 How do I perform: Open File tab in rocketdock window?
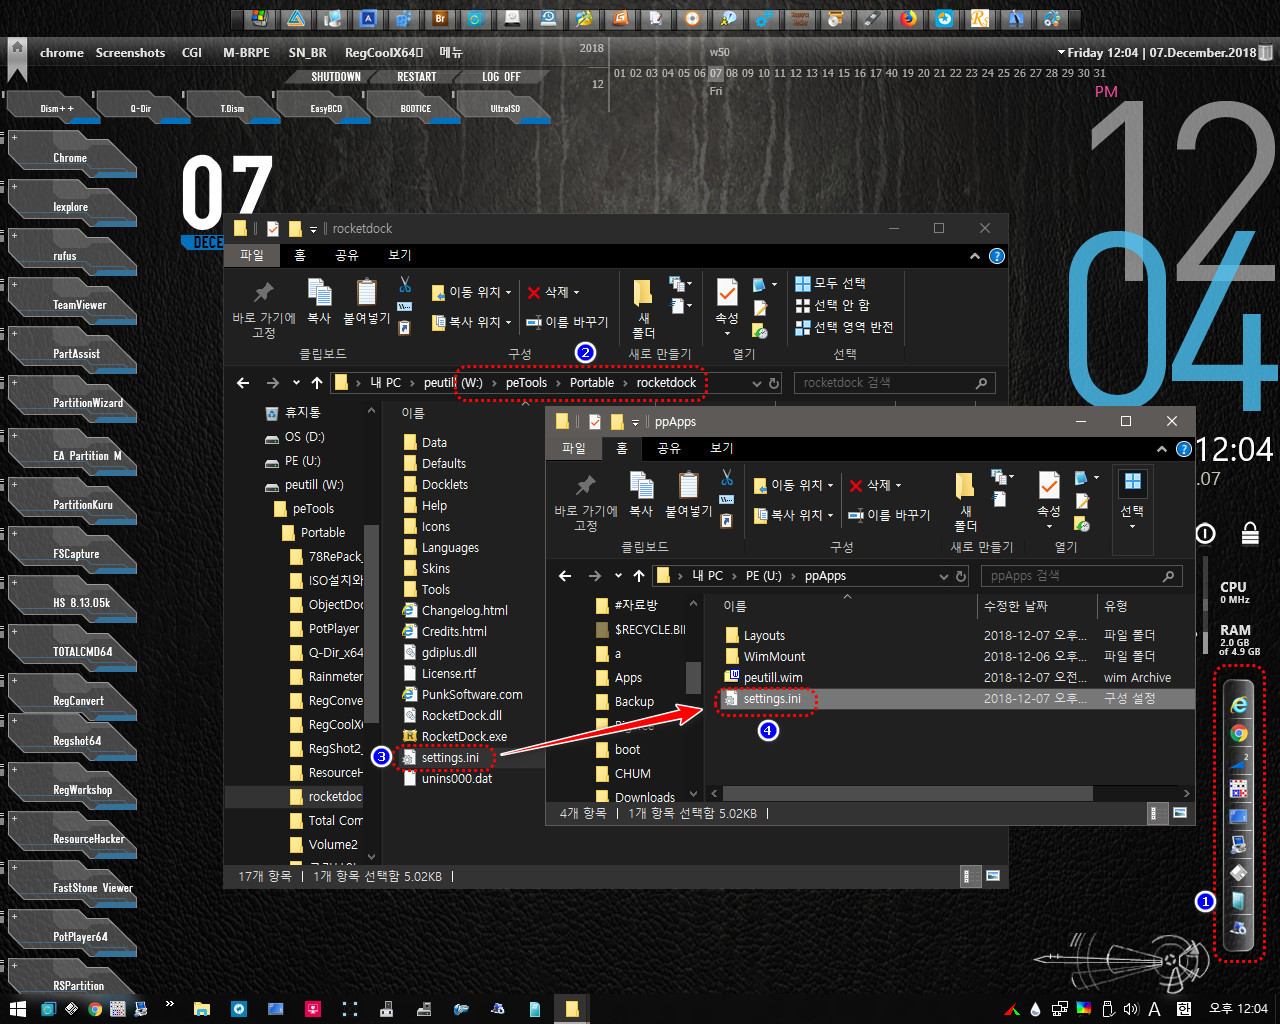252,256
